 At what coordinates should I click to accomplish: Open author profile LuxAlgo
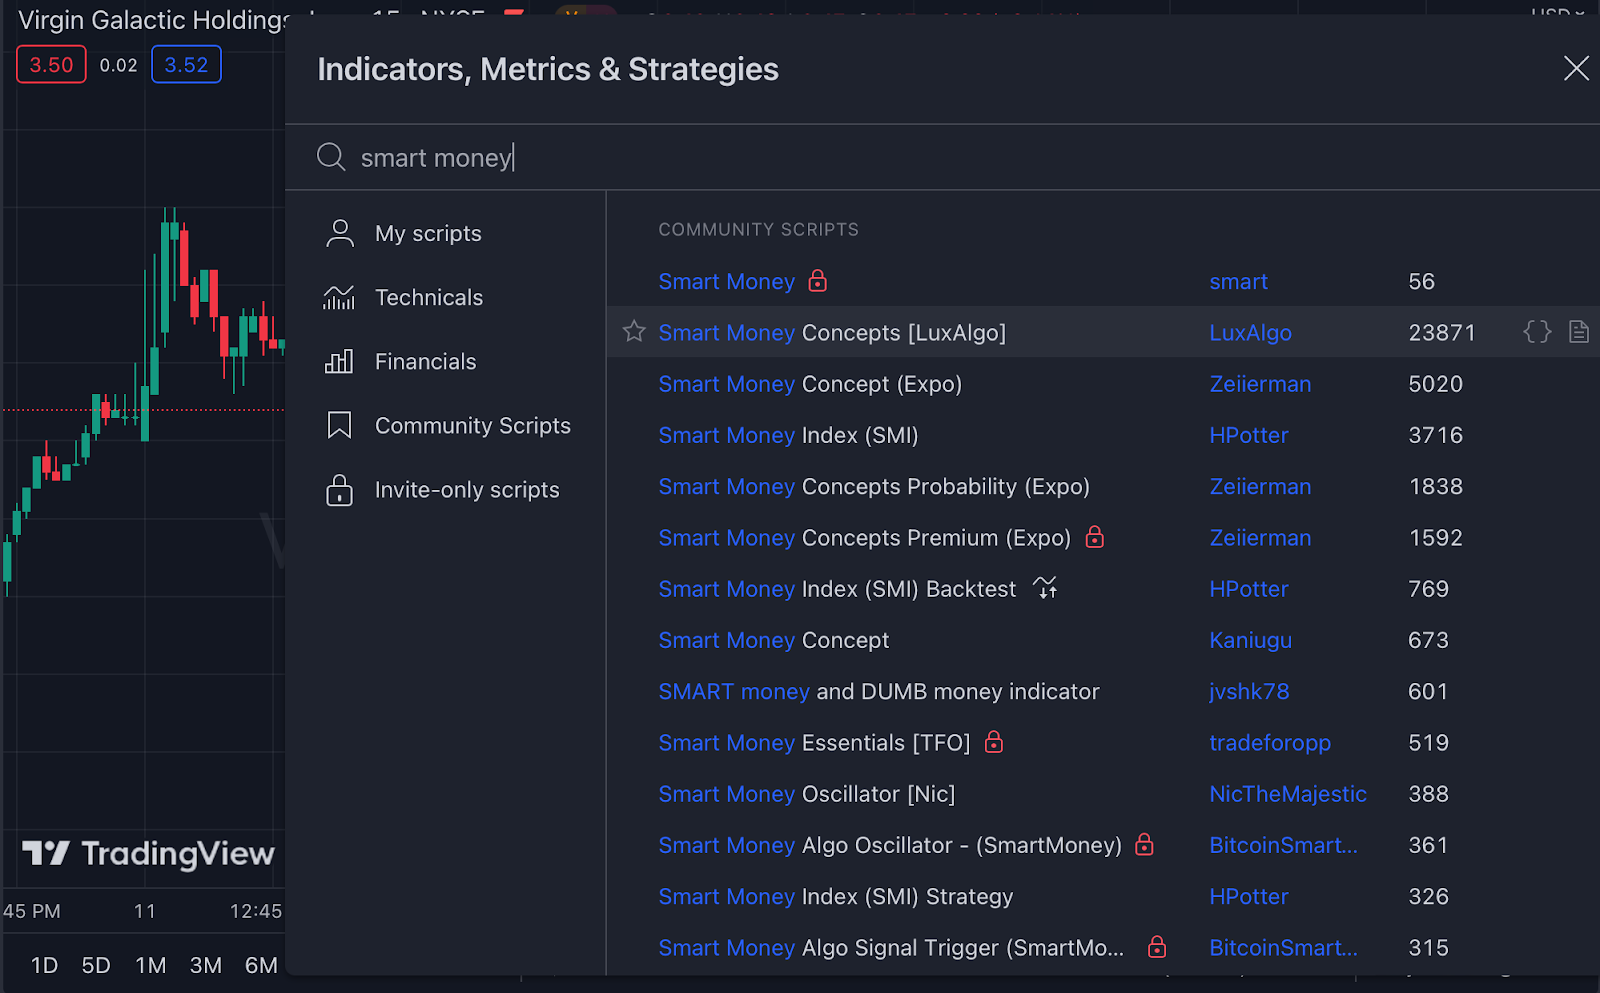click(1250, 331)
